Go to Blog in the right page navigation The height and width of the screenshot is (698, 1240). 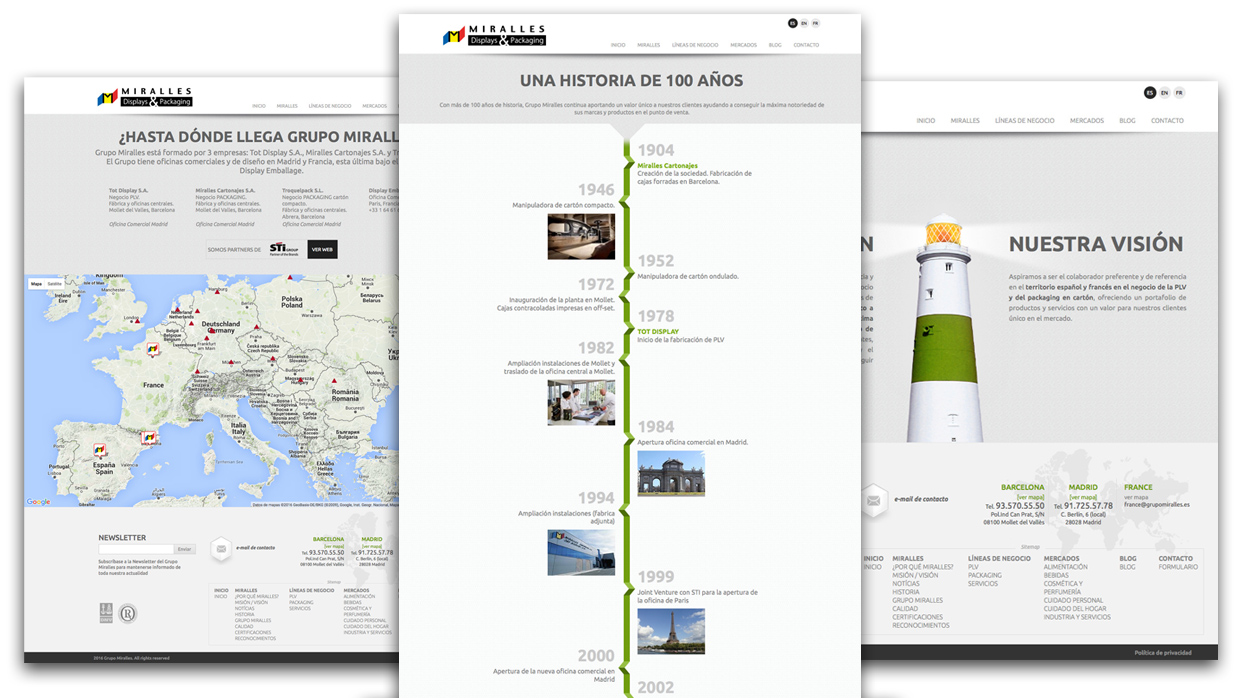pos(1127,121)
